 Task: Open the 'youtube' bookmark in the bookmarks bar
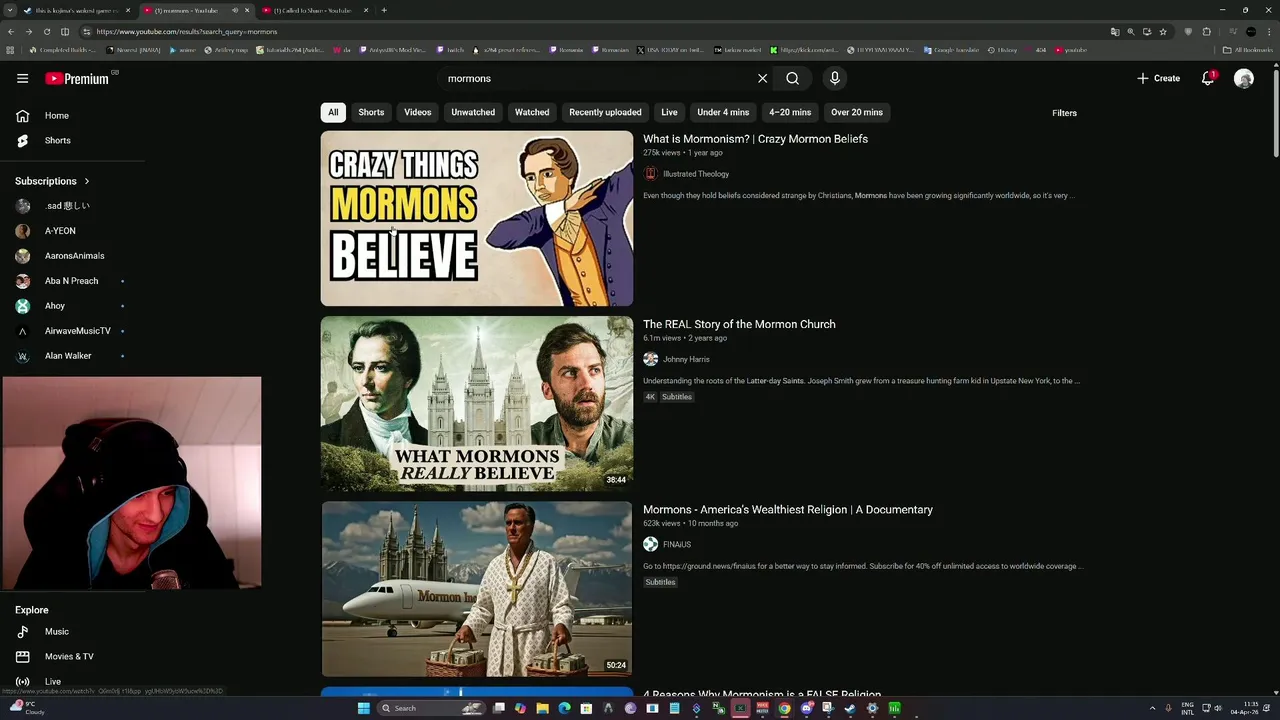1071,50
